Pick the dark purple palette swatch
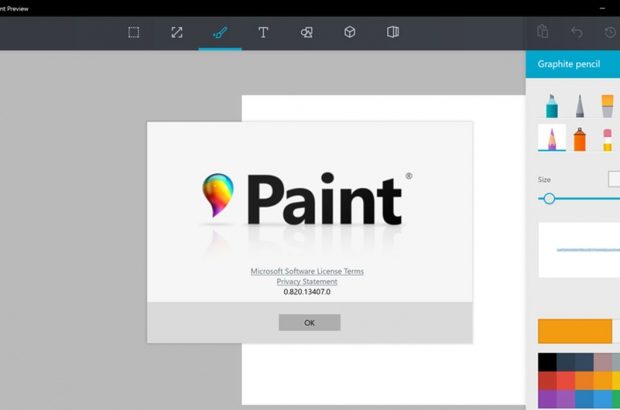The width and height of the screenshot is (620, 410). (547, 399)
